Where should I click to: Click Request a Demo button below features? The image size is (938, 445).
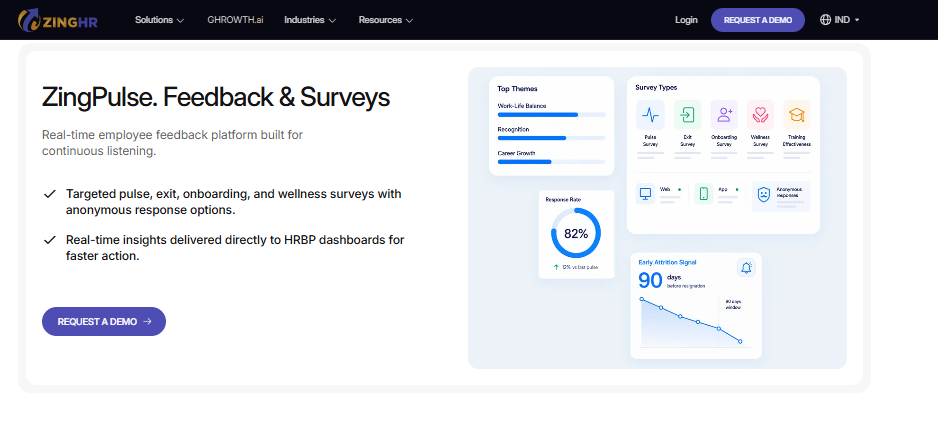click(103, 321)
